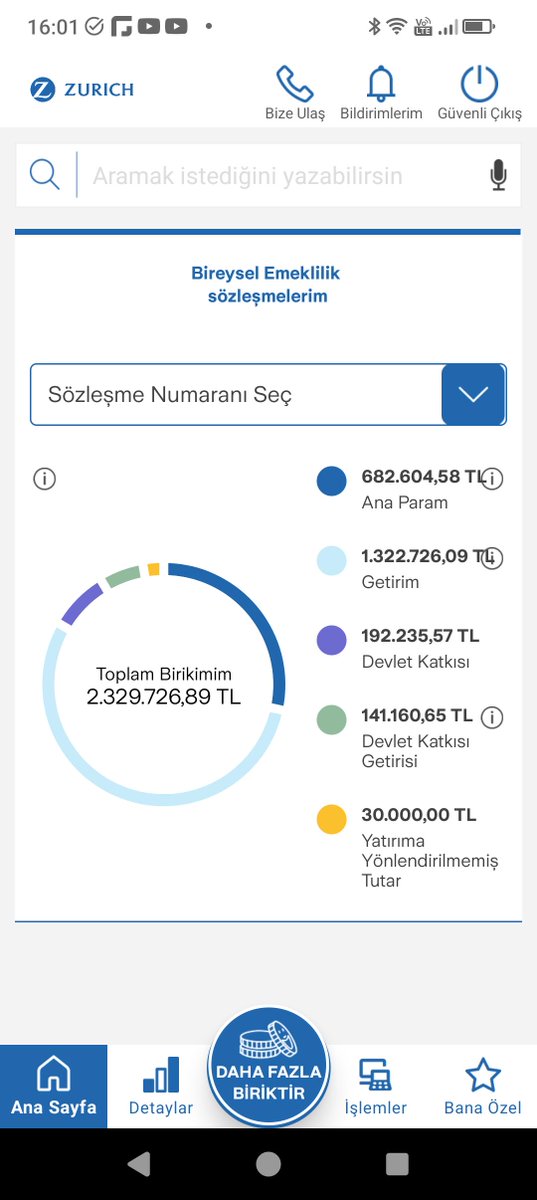Tap Güvenli Çıkış power icon
Image resolution: width=537 pixels, height=1200 pixels.
click(x=480, y=93)
